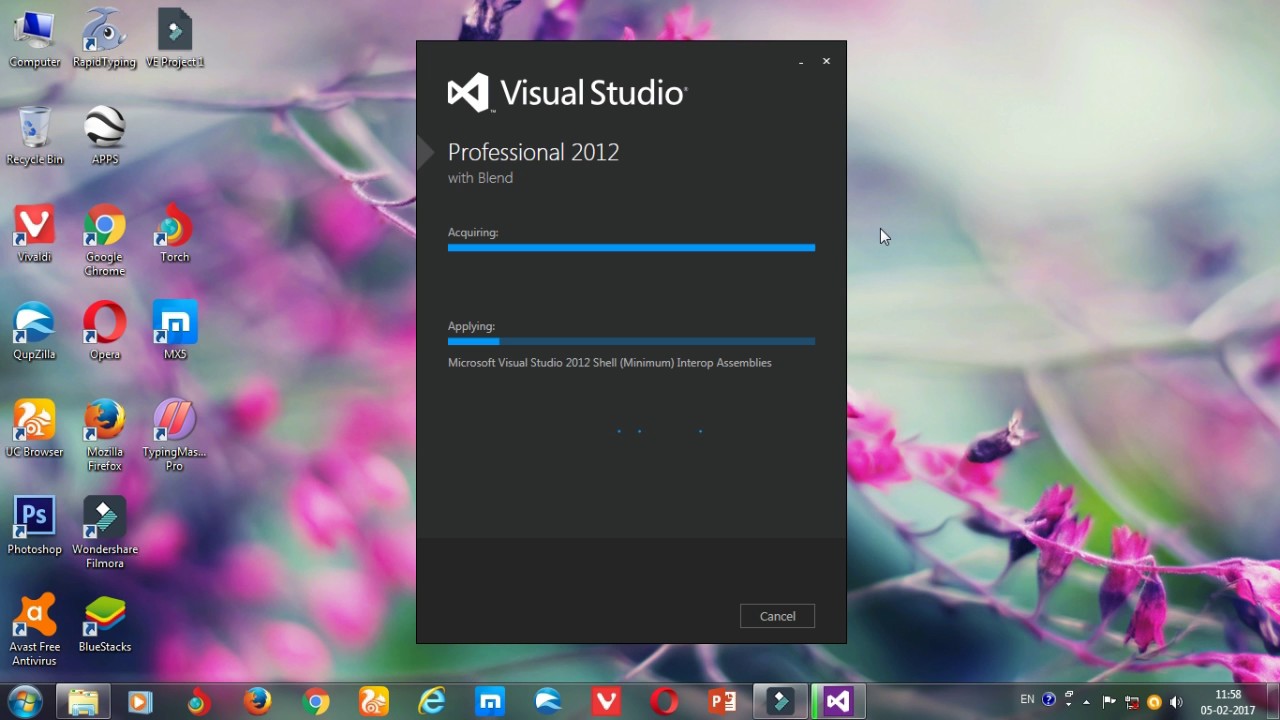Select the APPS desktop icon
The image size is (1280, 720).
(105, 137)
